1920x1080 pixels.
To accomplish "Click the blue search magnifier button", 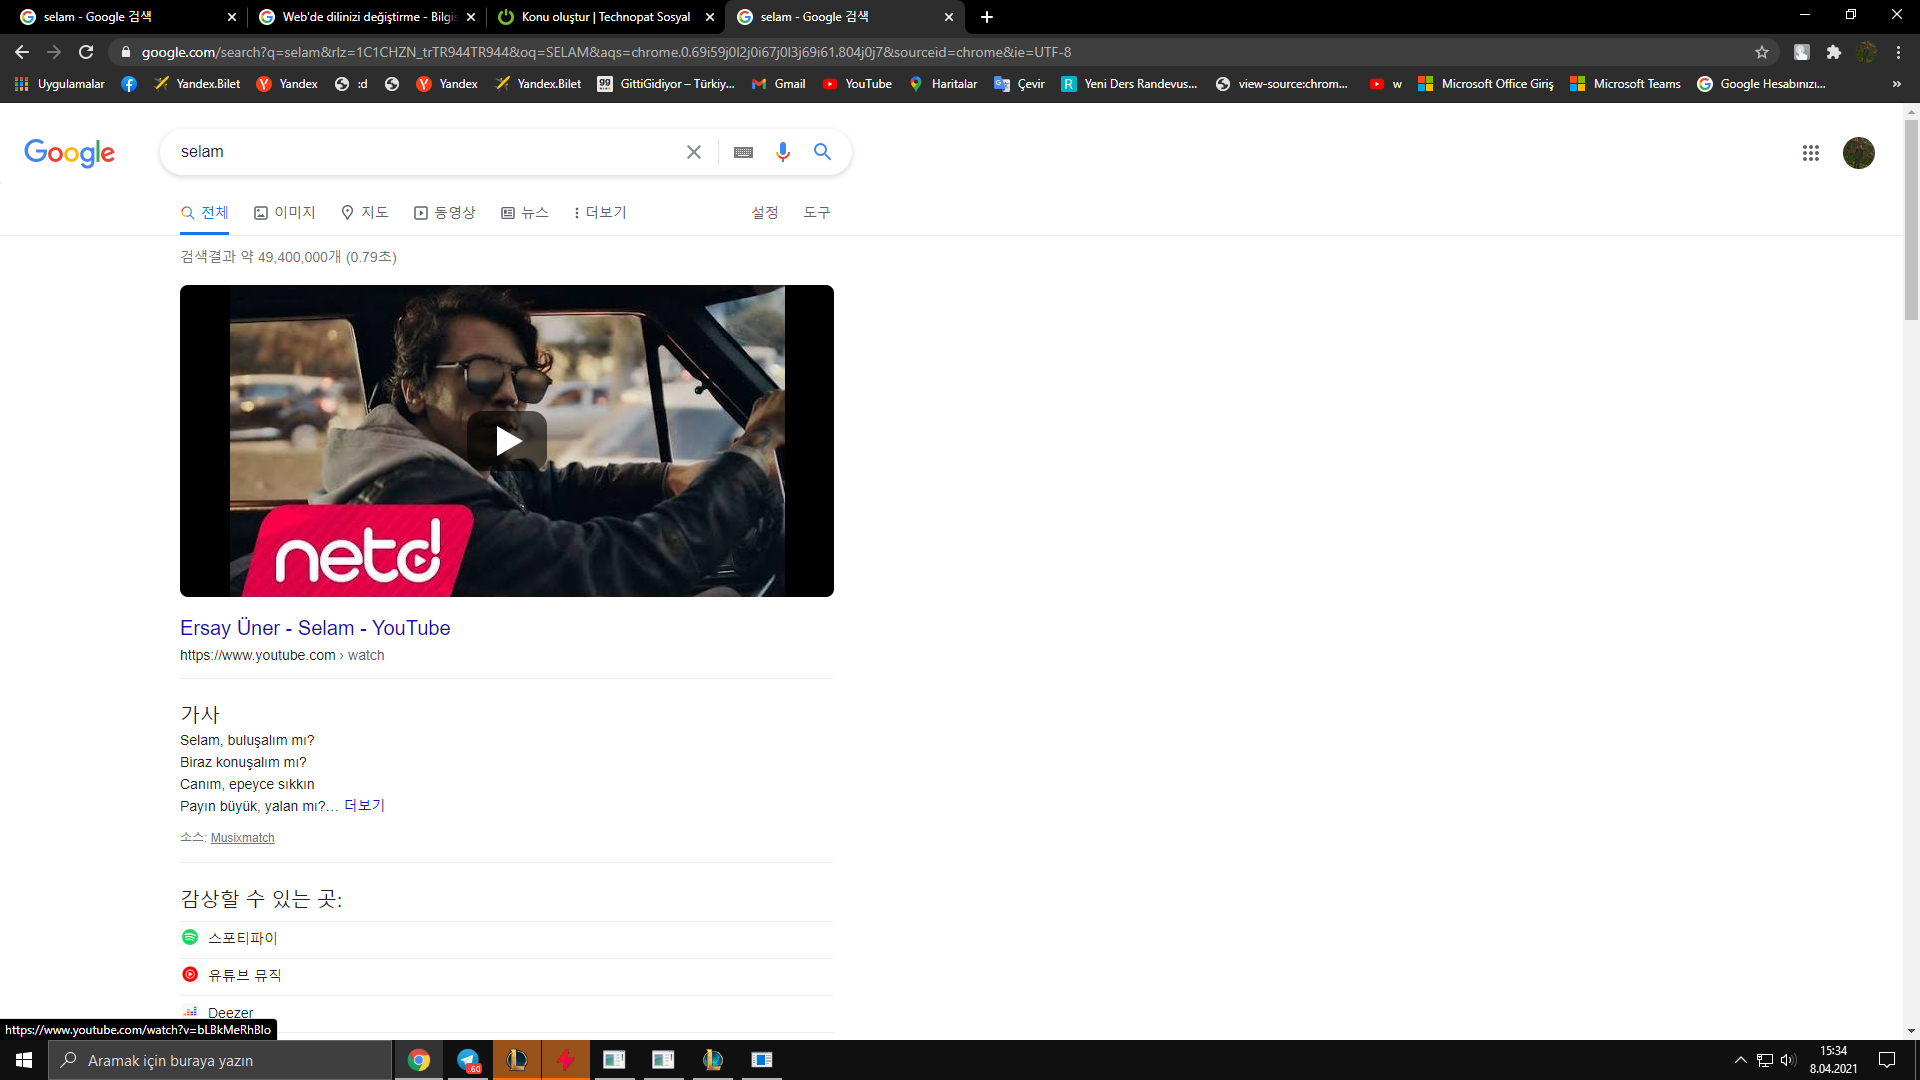I will coord(822,152).
